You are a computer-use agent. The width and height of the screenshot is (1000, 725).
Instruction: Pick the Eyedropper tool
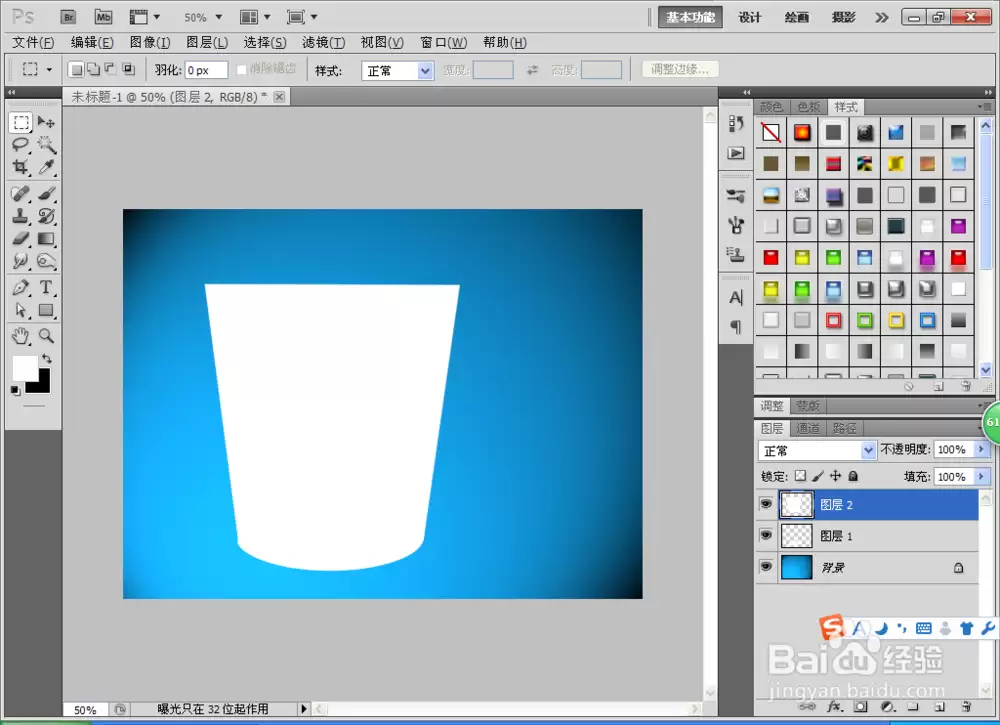(46, 167)
